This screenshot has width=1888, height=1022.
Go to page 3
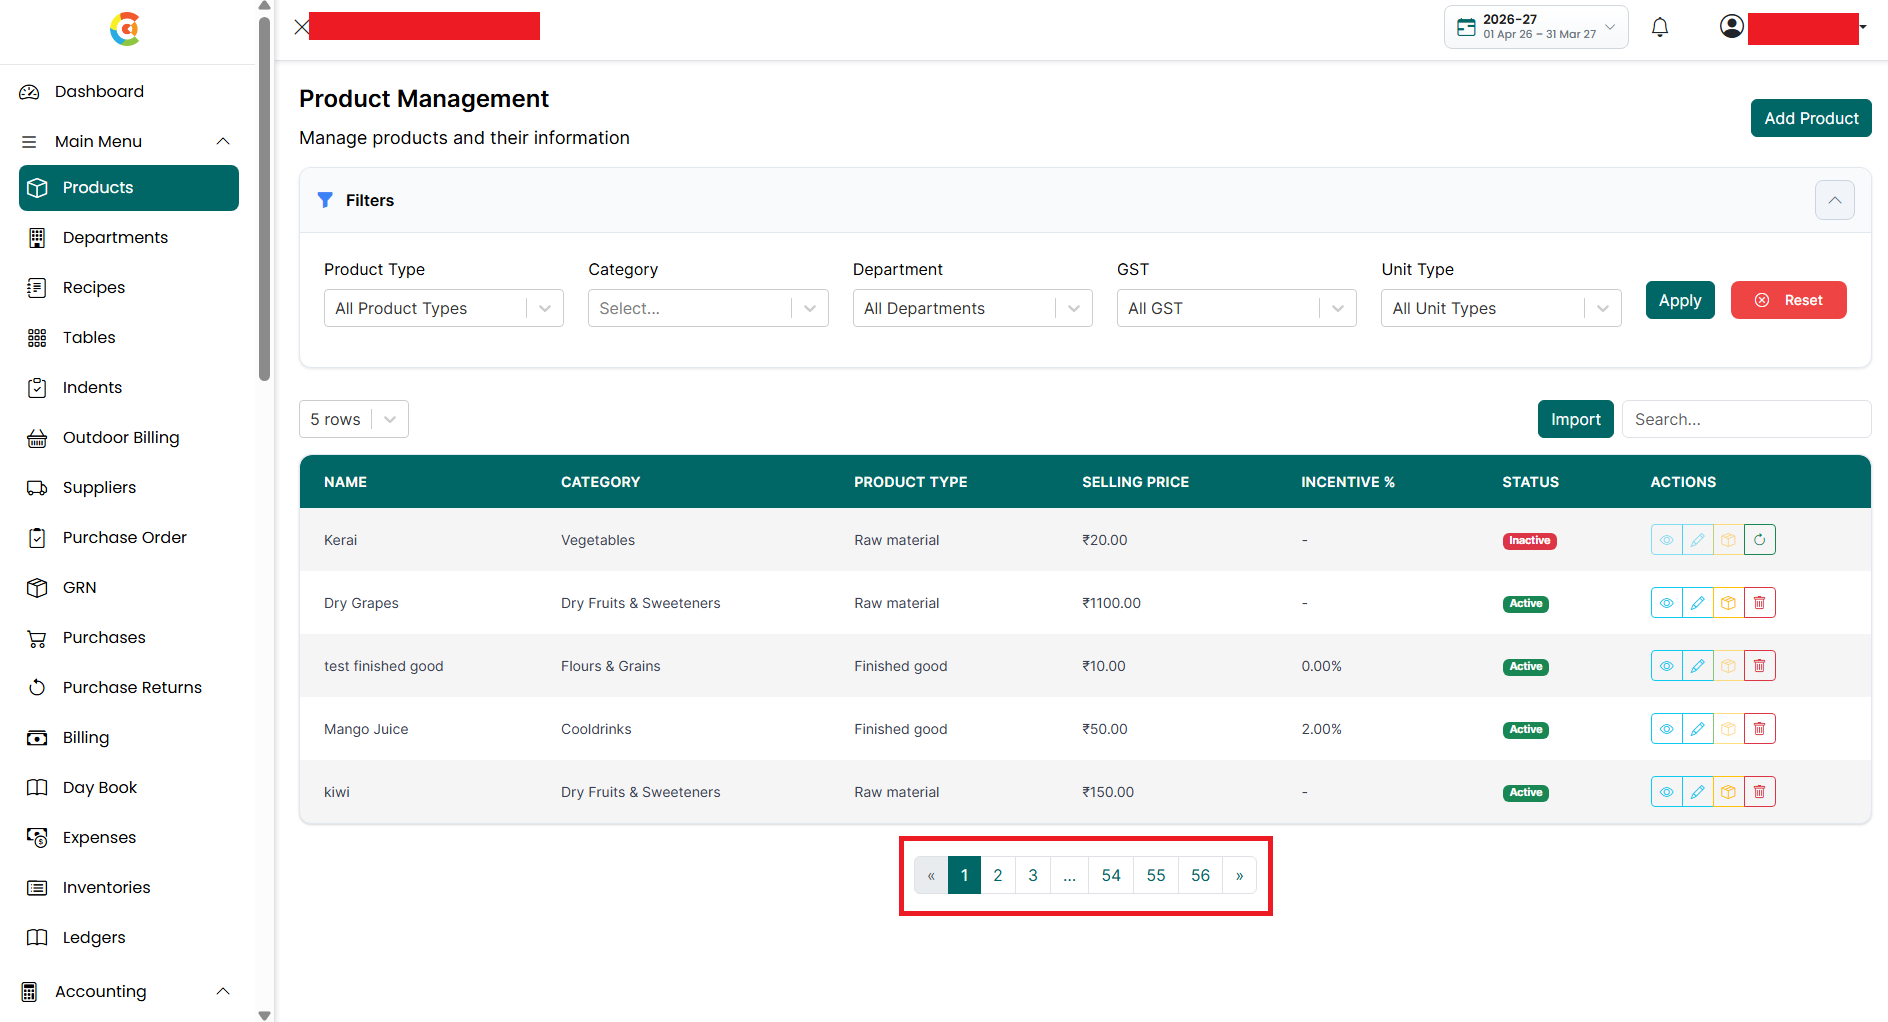(1033, 875)
